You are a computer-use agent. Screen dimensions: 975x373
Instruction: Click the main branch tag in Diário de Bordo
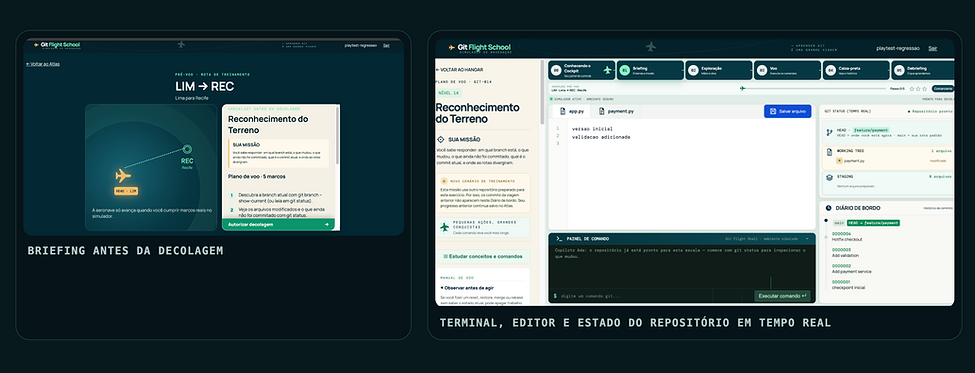click(x=839, y=223)
